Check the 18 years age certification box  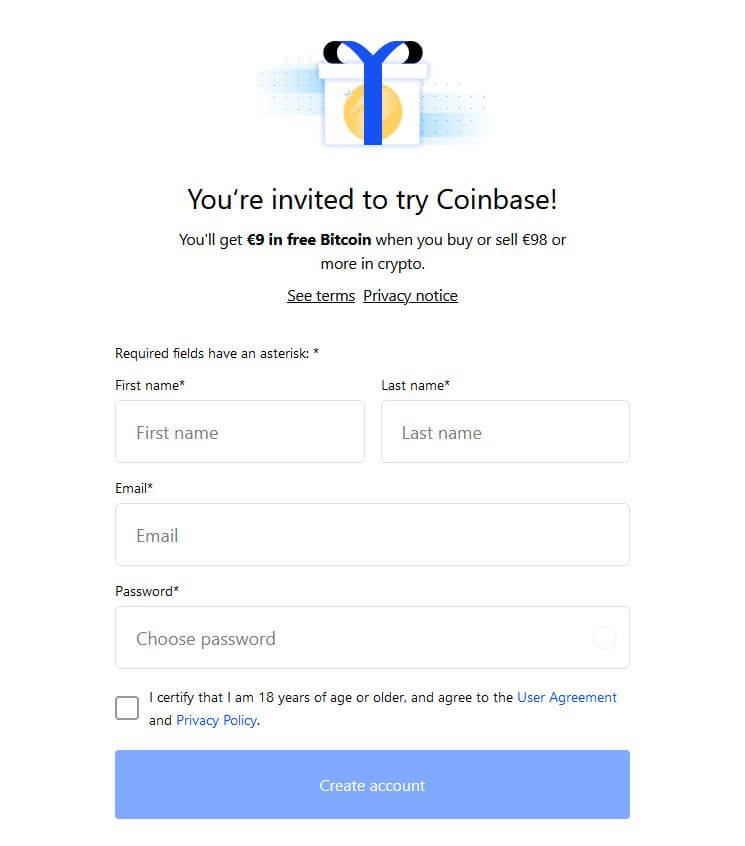127,708
